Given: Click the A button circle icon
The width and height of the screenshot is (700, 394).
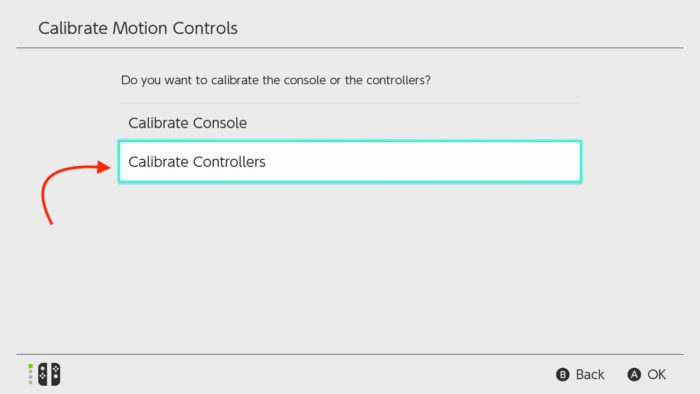Looking at the screenshot, I should [x=634, y=374].
